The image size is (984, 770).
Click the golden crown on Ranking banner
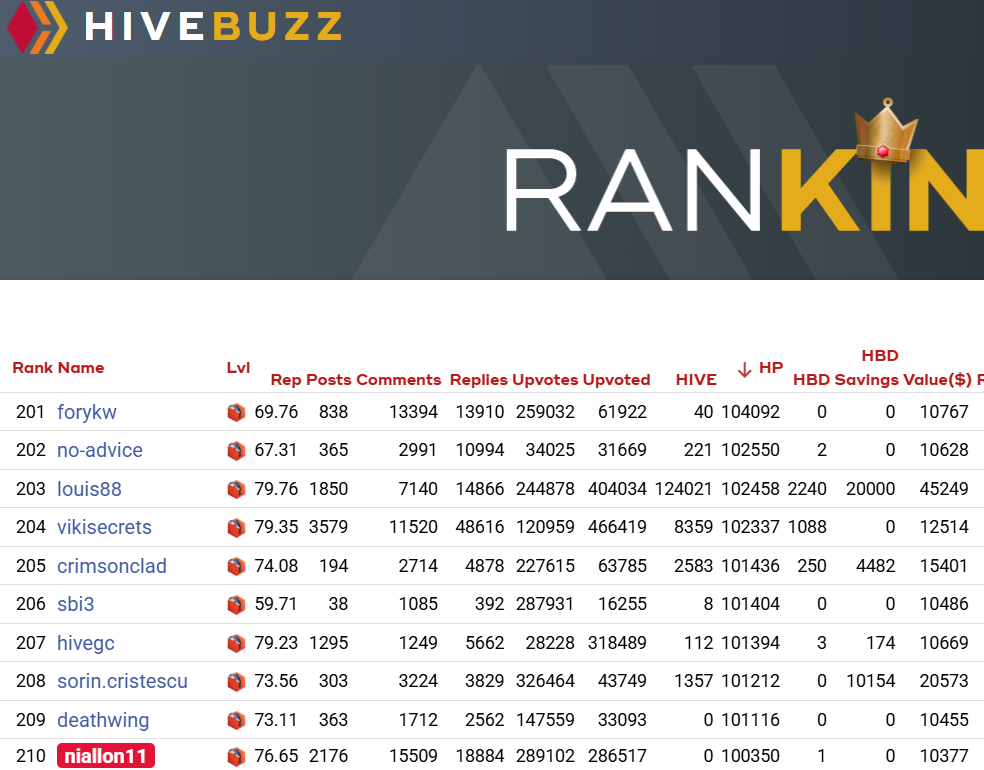click(885, 133)
